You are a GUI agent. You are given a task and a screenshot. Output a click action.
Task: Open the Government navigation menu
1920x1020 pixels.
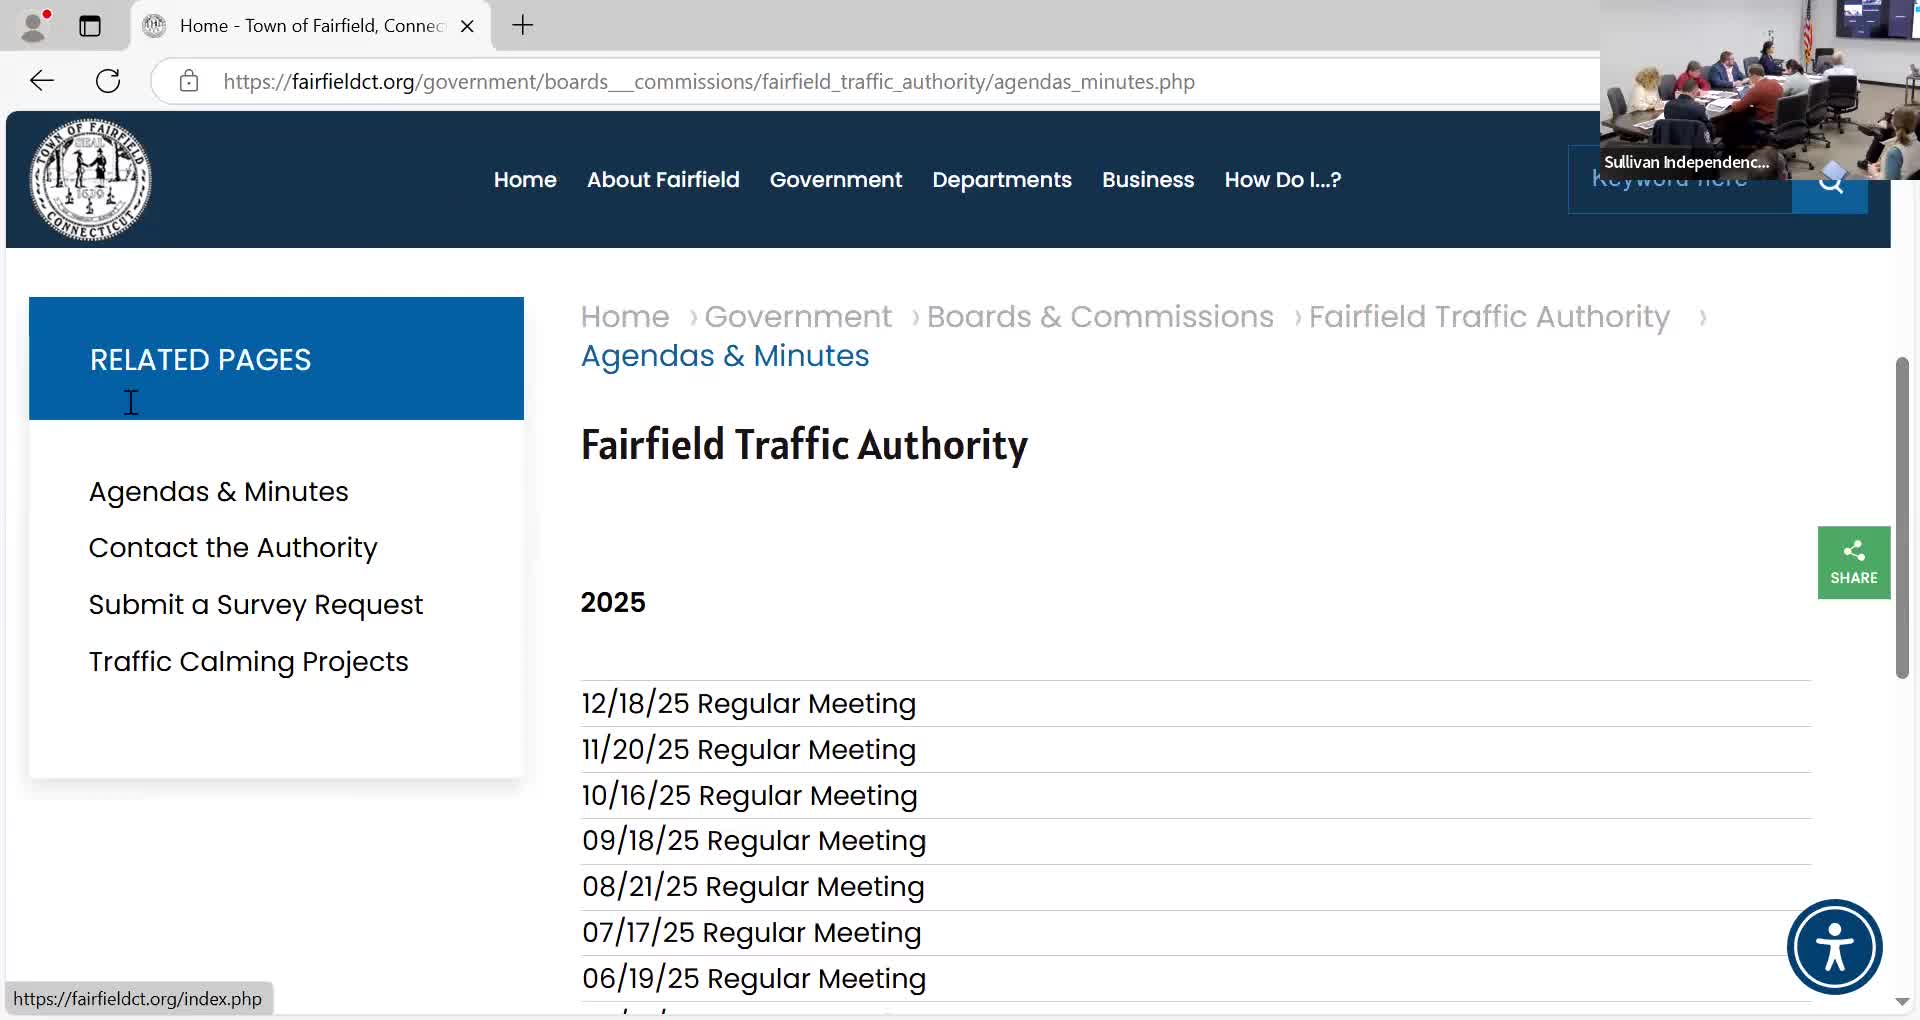(x=836, y=180)
